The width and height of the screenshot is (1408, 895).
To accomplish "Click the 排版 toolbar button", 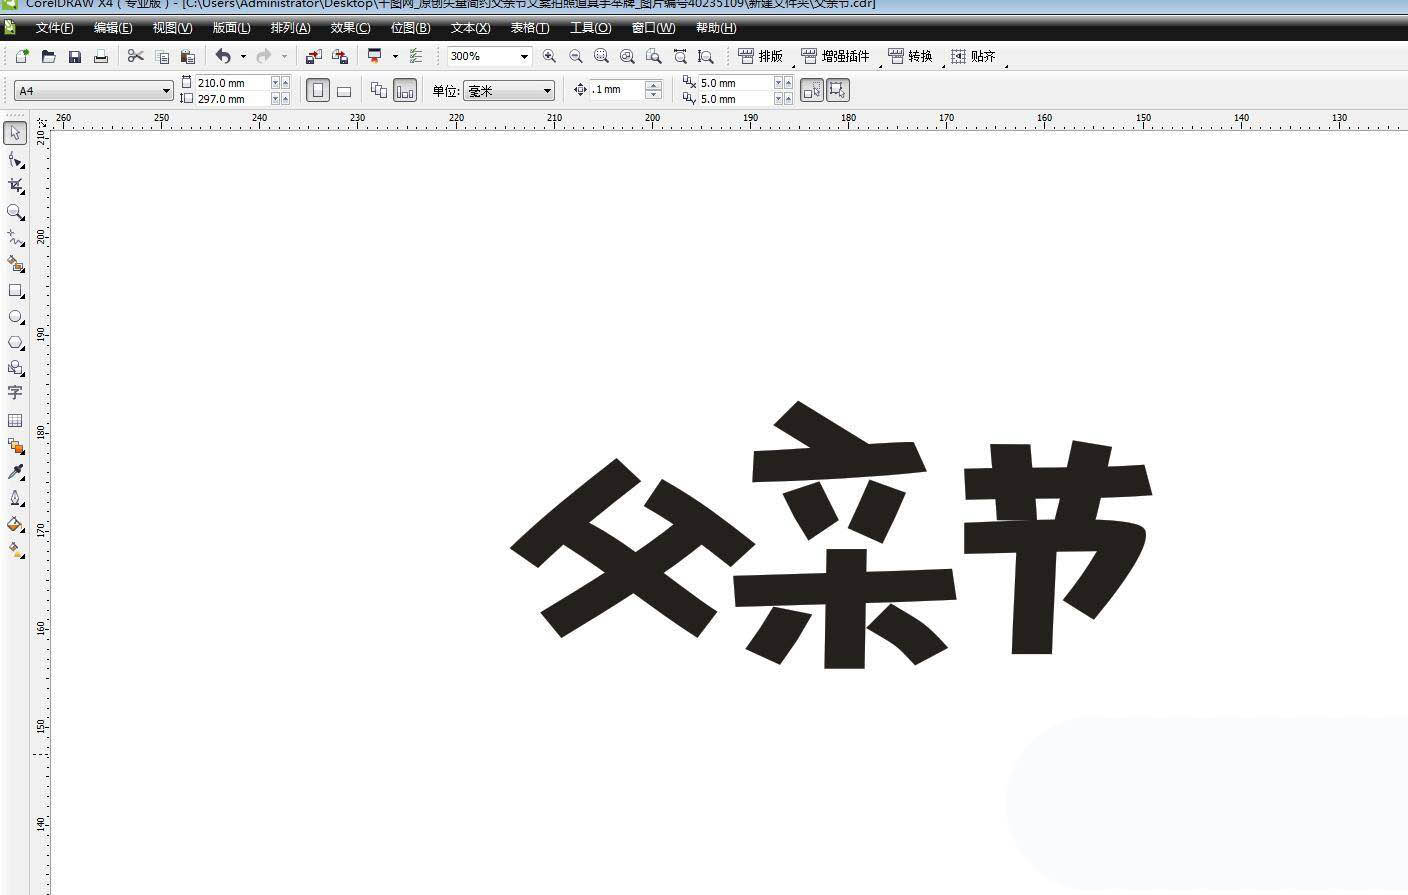I will [761, 57].
